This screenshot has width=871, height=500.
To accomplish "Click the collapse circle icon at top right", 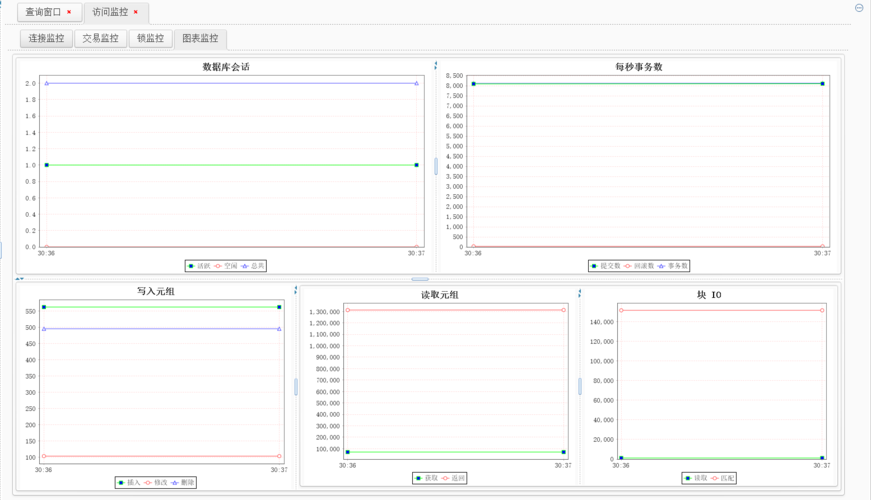I will tap(859, 8).
